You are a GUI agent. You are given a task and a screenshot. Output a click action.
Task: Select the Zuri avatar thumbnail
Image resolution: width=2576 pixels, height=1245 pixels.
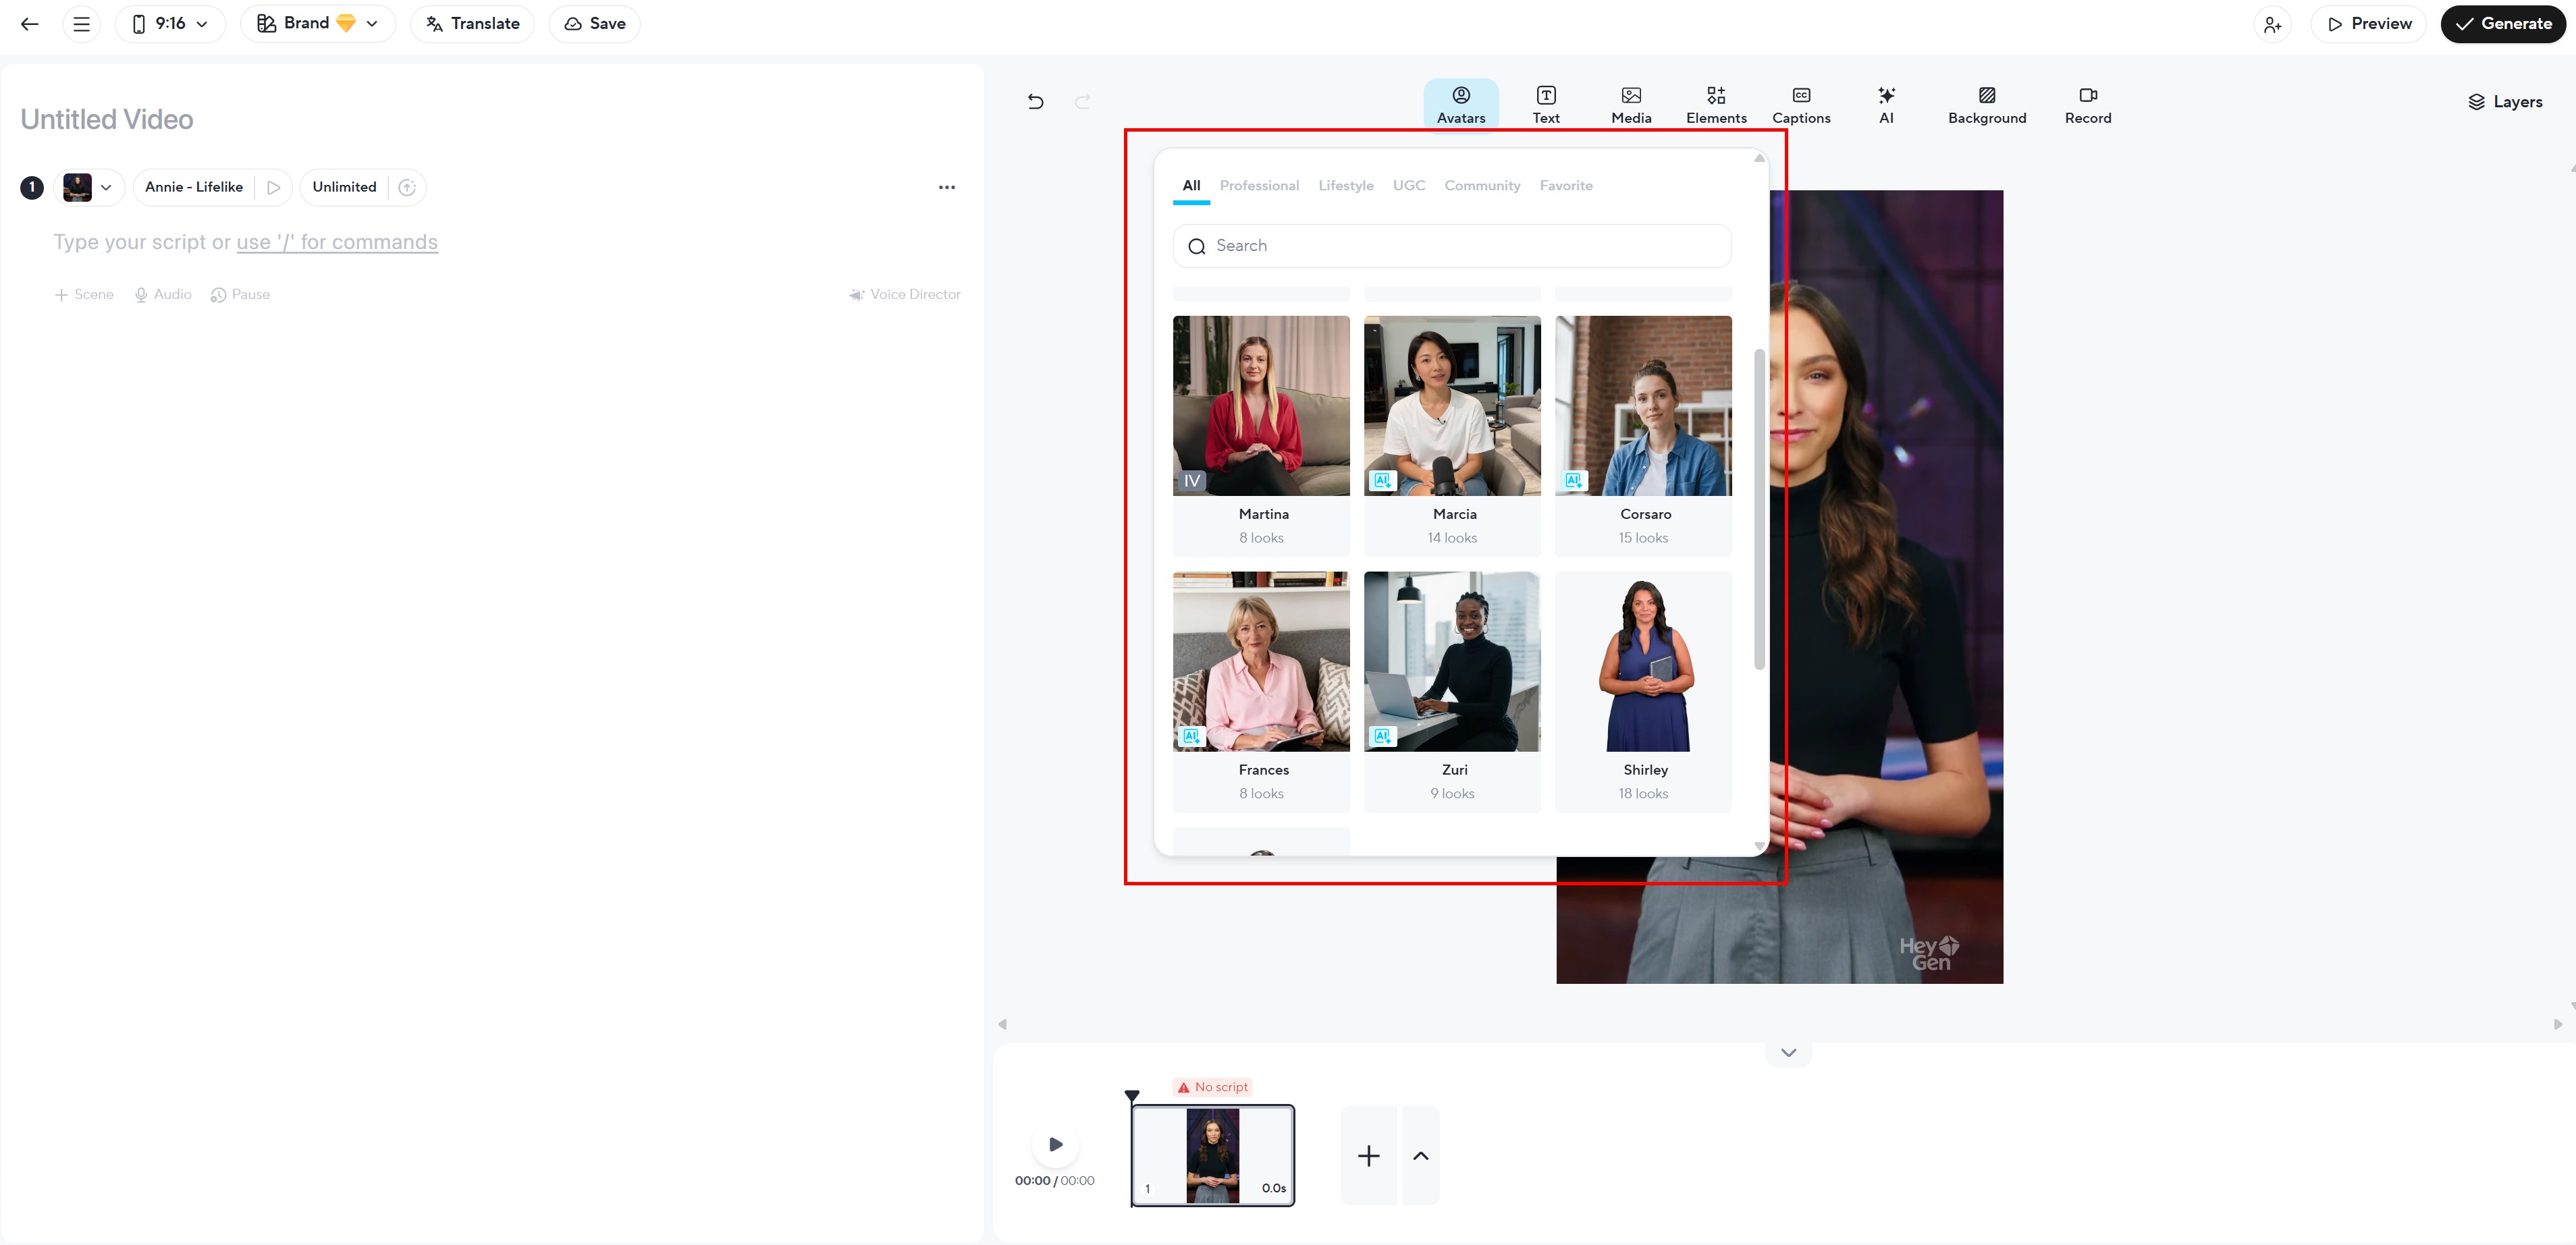1451,661
